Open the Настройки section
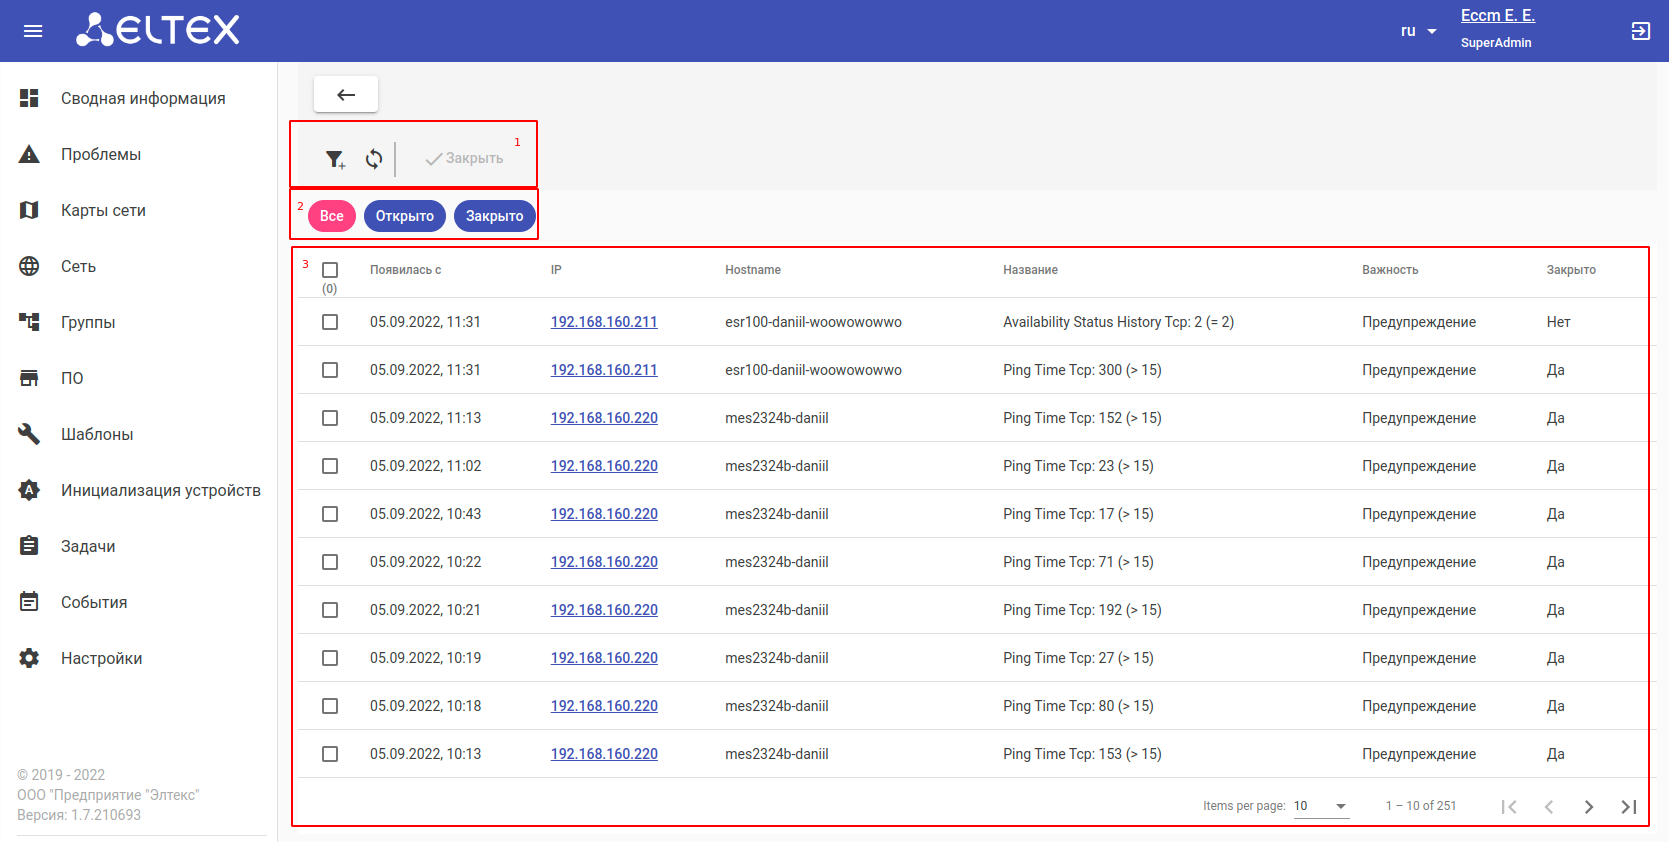The height and width of the screenshot is (842, 1669). pos(101,658)
